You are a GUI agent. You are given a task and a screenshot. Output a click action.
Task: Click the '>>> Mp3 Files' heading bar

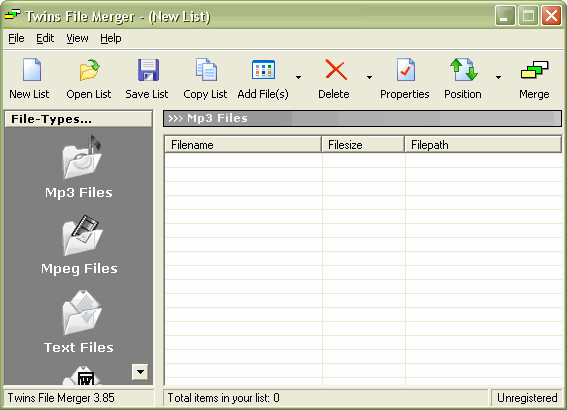(x=362, y=119)
